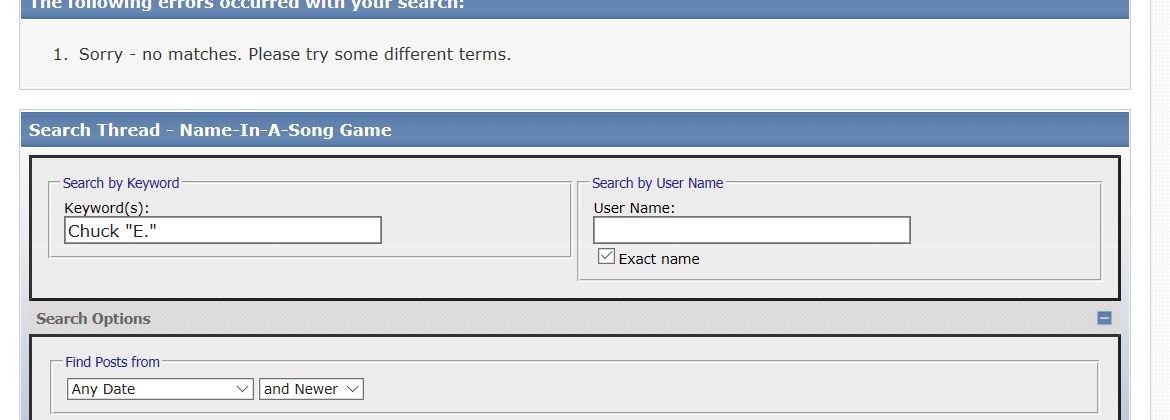Click the chevron arrow on Any Date selector
The width and height of the screenshot is (1170, 420).
[x=242, y=389]
